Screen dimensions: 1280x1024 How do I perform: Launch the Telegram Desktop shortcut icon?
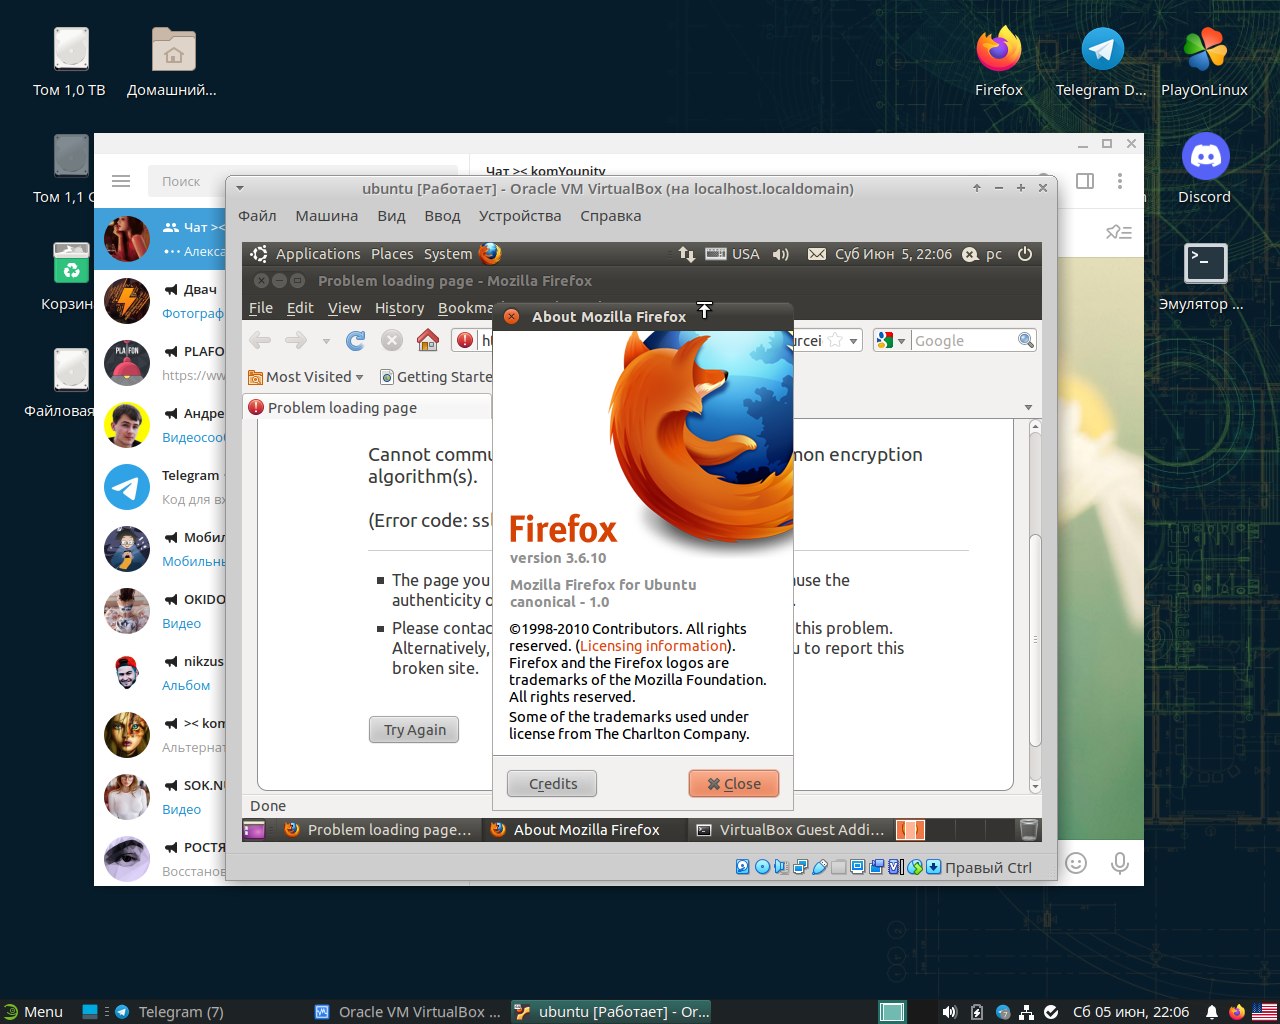coord(1102,50)
